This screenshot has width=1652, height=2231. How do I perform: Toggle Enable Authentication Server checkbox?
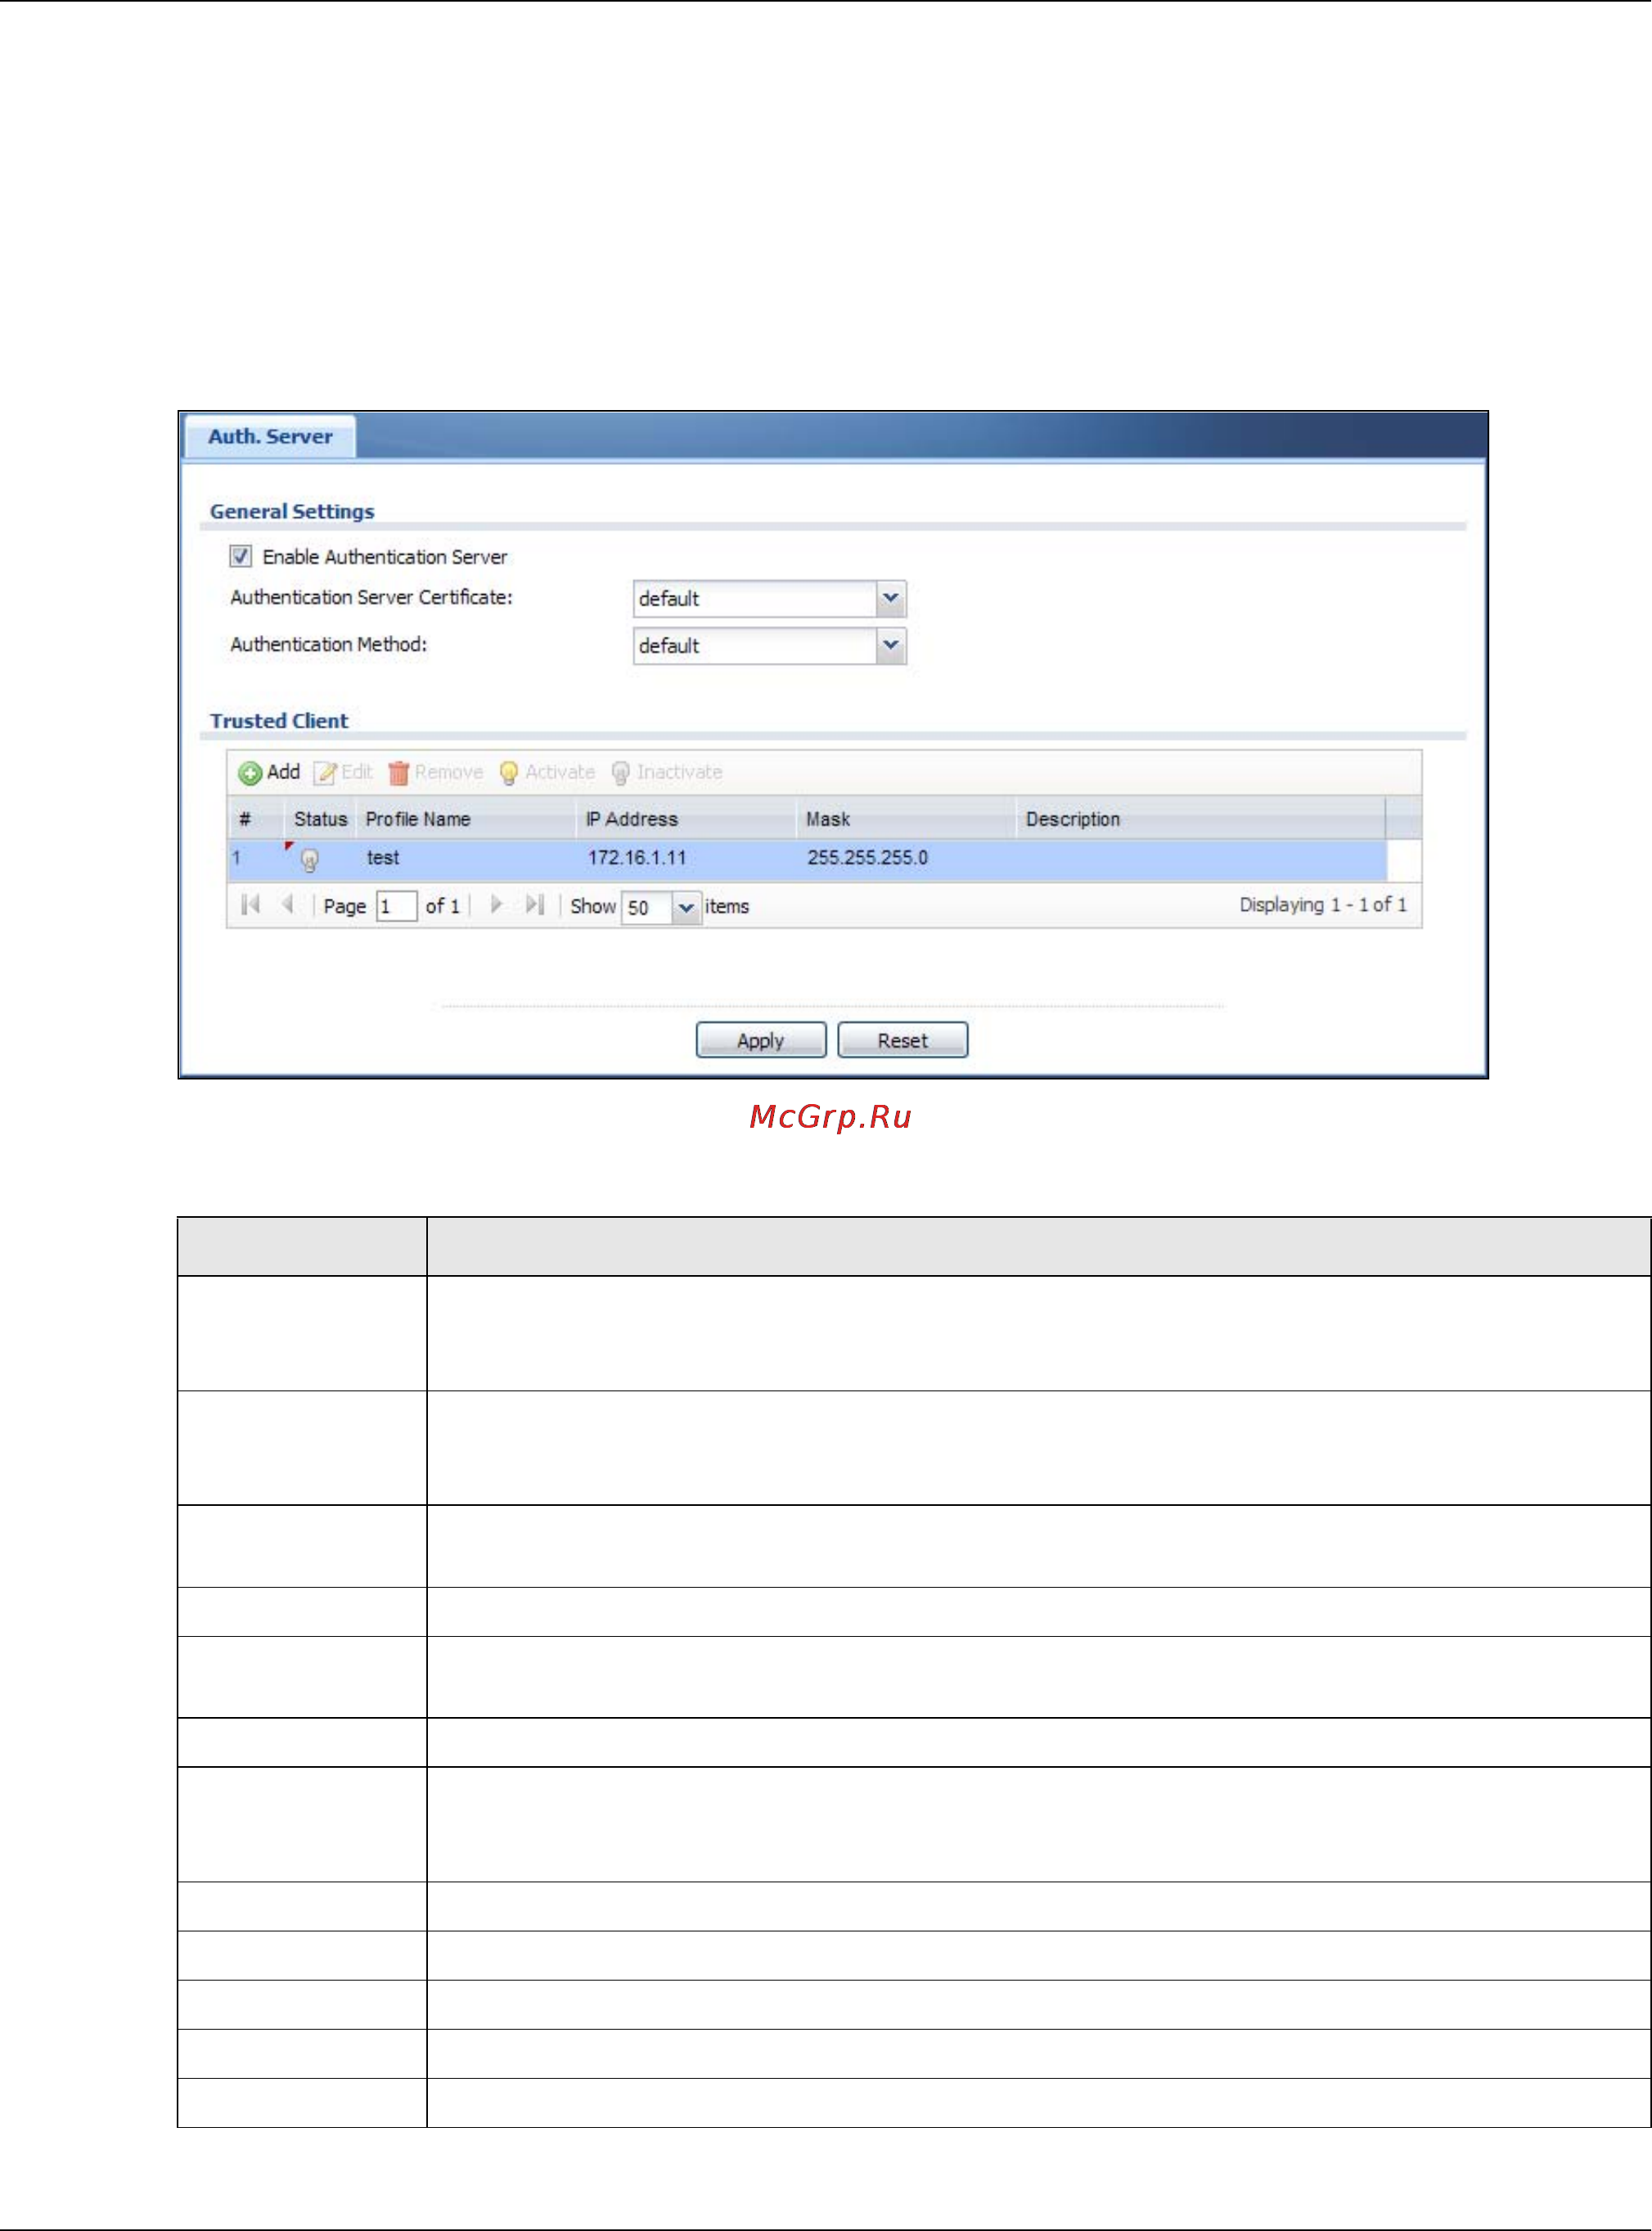coord(241,556)
